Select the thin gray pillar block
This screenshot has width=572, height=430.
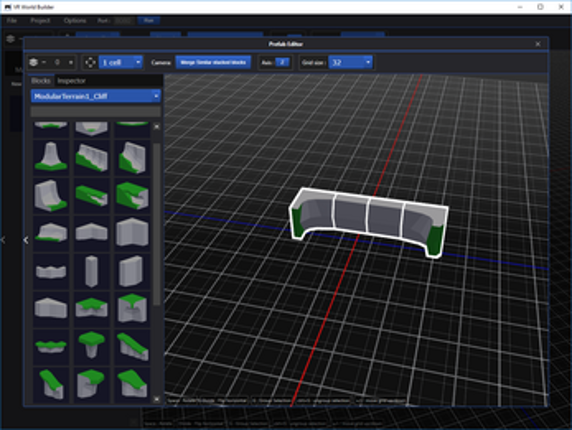92,271
